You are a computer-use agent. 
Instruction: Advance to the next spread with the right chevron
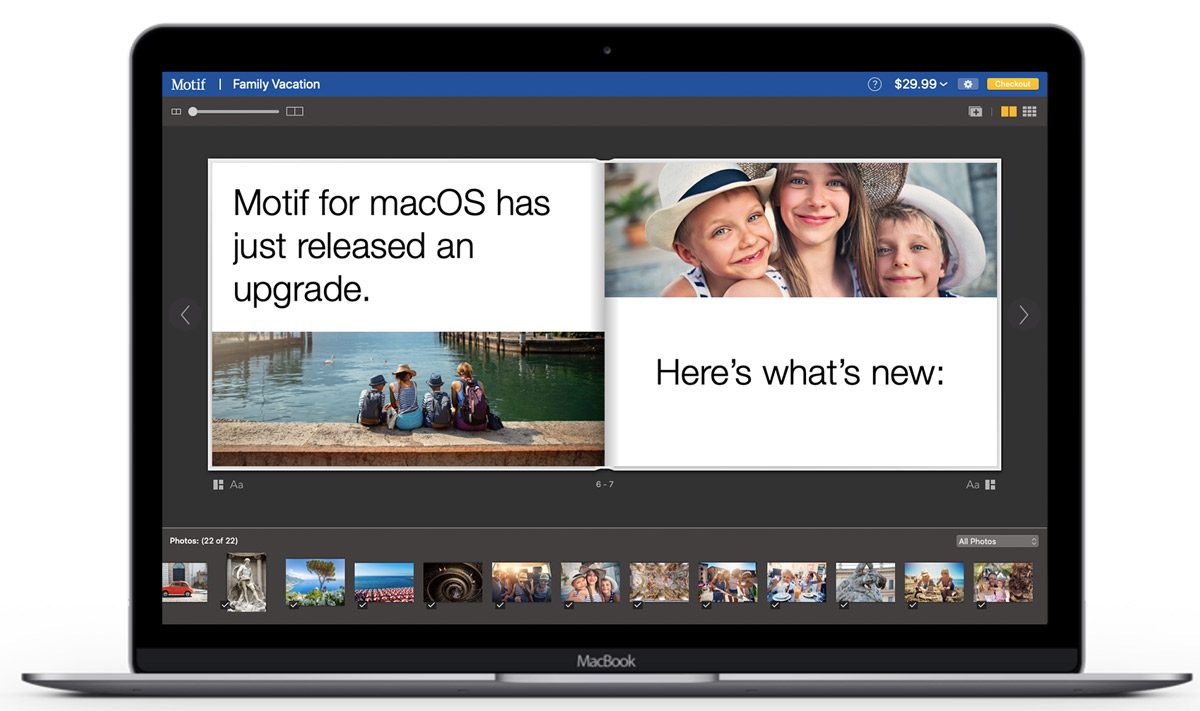1024,315
